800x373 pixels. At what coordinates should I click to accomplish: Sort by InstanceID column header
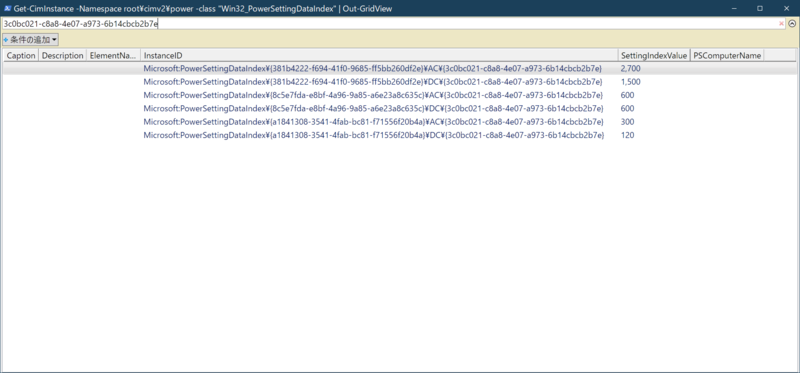pyautogui.click(x=379, y=56)
